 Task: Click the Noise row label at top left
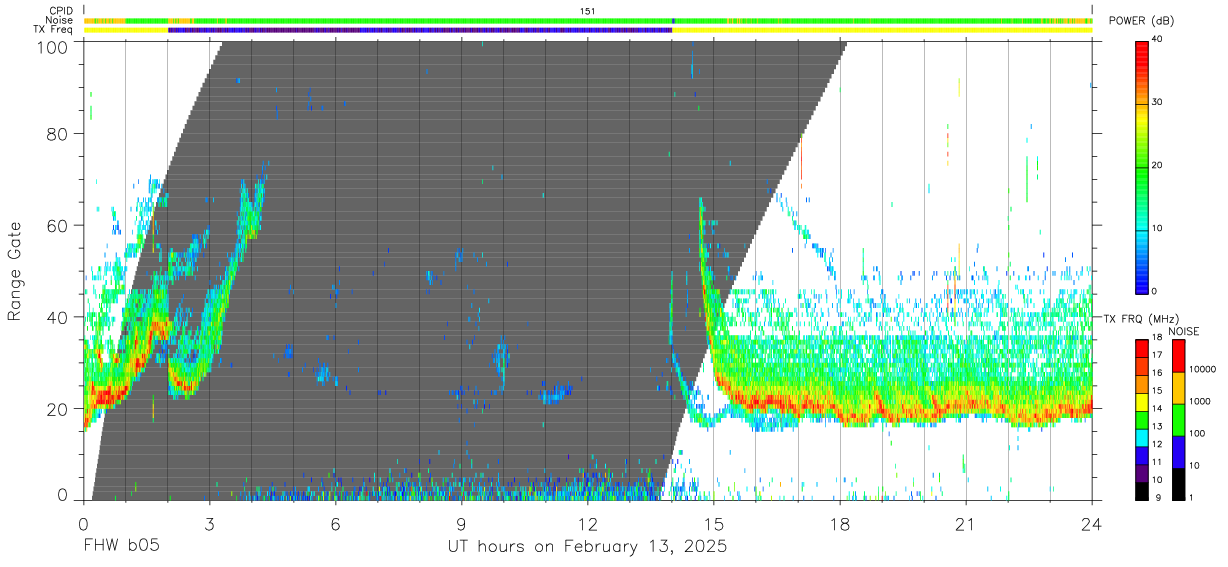[x=61, y=20]
